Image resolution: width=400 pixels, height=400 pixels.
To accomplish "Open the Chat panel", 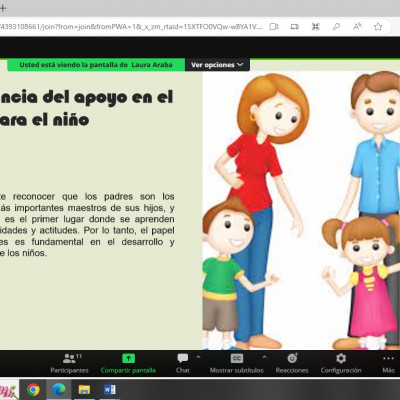I will (183, 363).
